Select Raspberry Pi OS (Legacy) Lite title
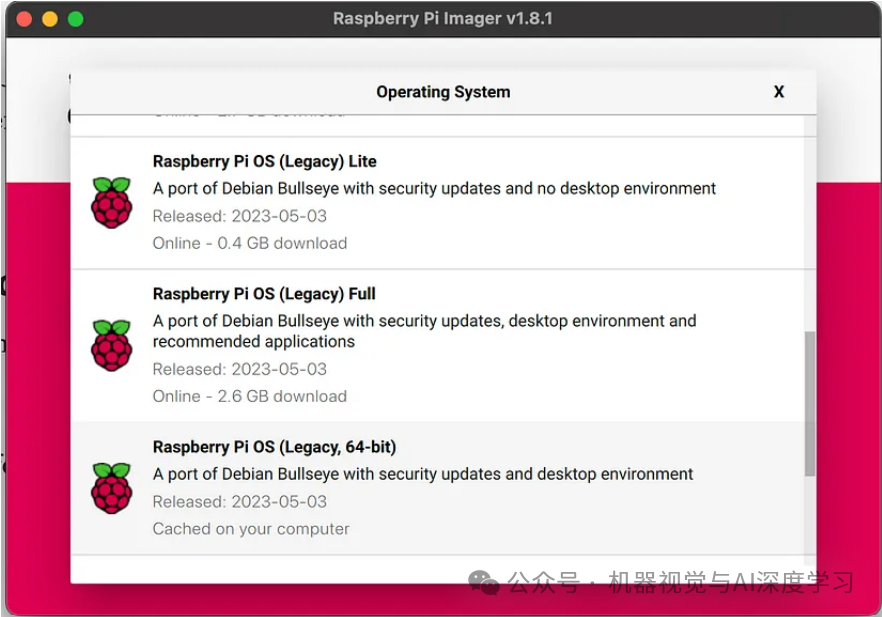 264,161
